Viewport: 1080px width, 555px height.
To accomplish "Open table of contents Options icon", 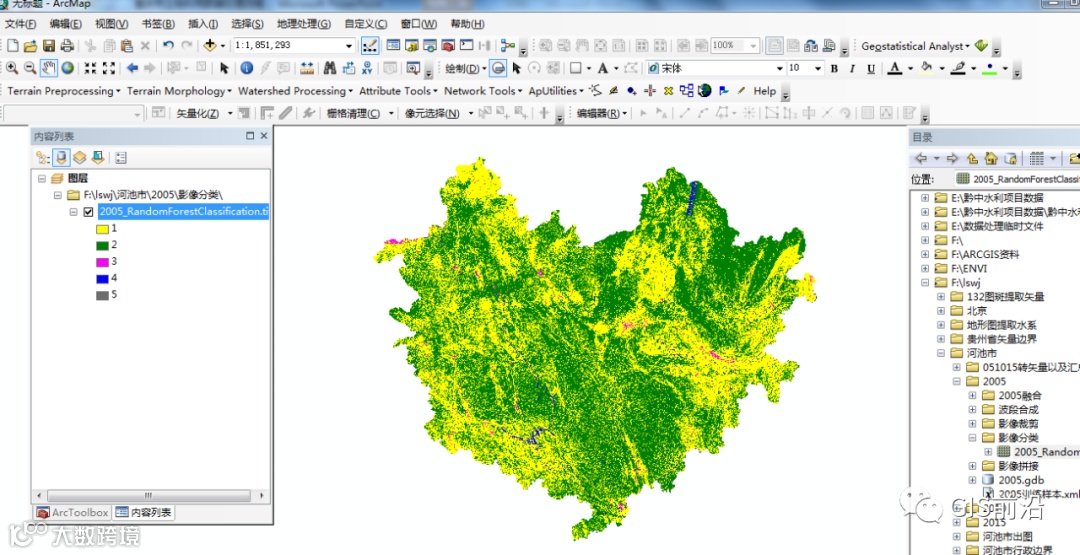I will (x=121, y=158).
